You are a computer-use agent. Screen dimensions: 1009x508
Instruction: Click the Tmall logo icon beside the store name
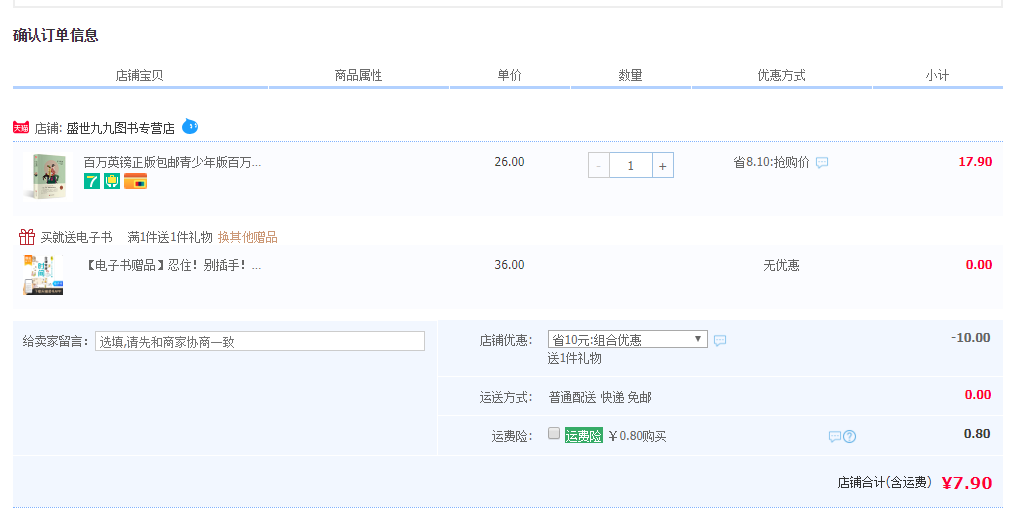[x=21, y=127]
